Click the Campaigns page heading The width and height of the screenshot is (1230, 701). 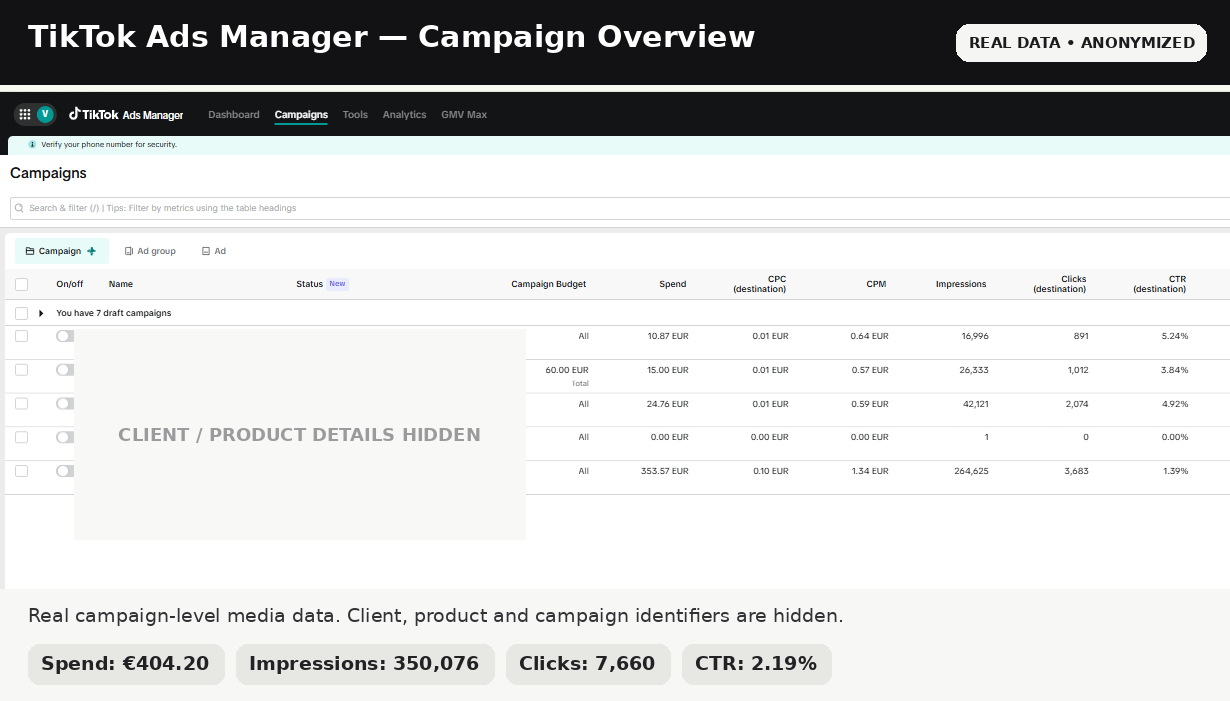click(x=48, y=173)
